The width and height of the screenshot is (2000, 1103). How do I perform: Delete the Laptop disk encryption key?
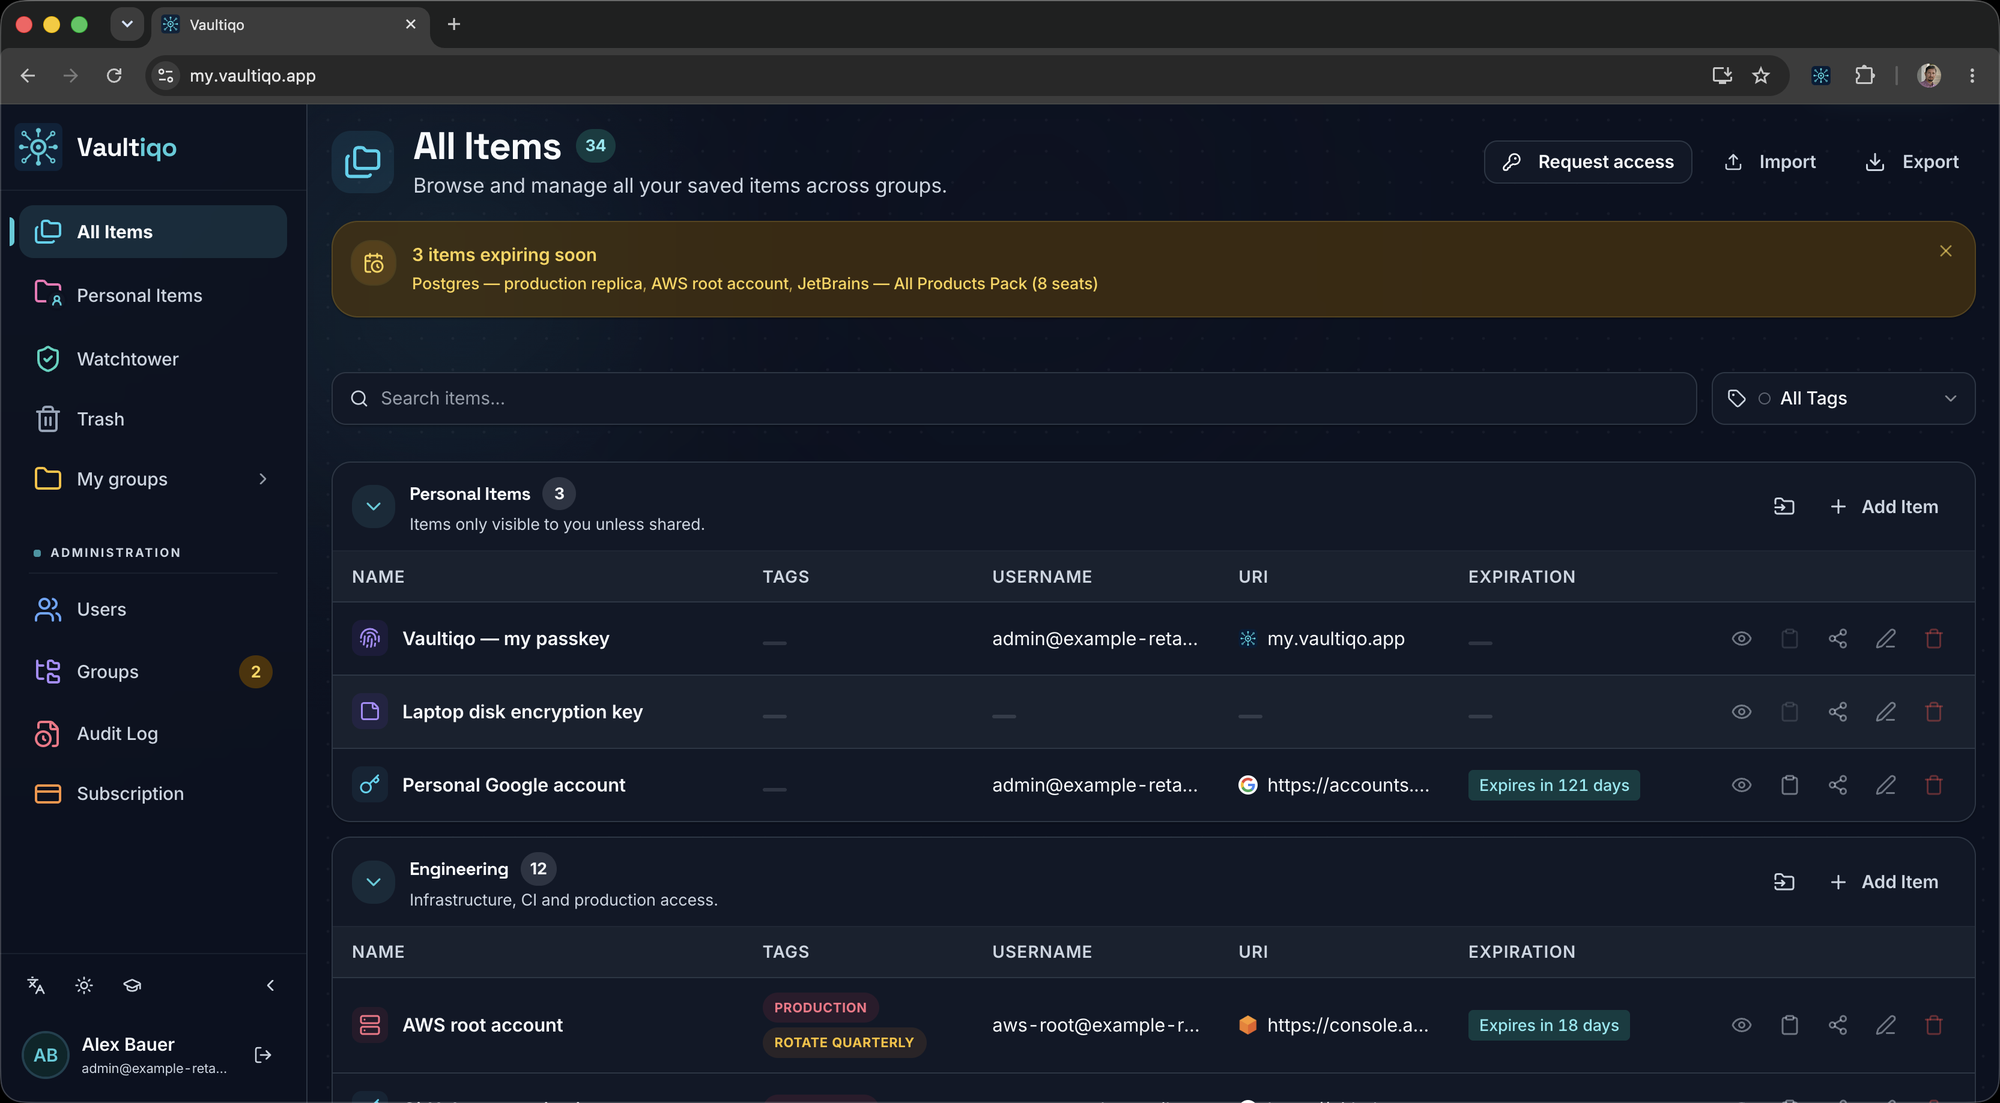pos(1933,712)
